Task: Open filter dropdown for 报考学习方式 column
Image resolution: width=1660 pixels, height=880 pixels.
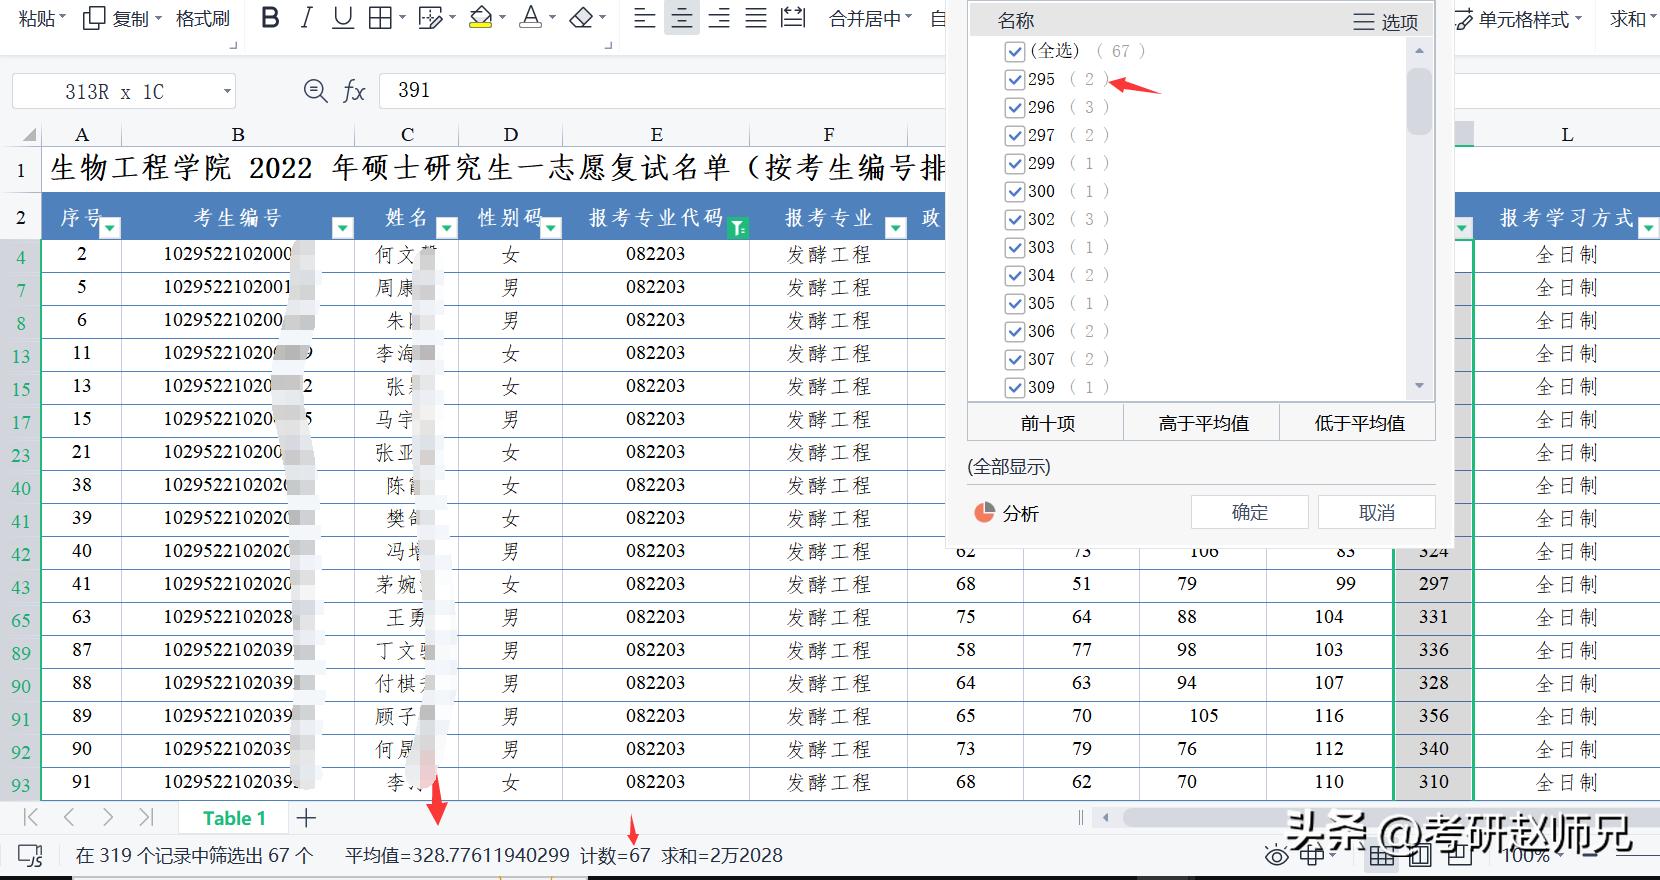Action: coord(1648,228)
